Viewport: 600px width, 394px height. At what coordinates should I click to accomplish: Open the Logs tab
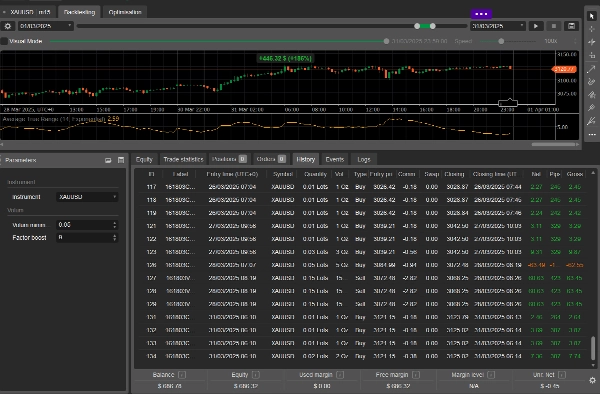pos(364,160)
